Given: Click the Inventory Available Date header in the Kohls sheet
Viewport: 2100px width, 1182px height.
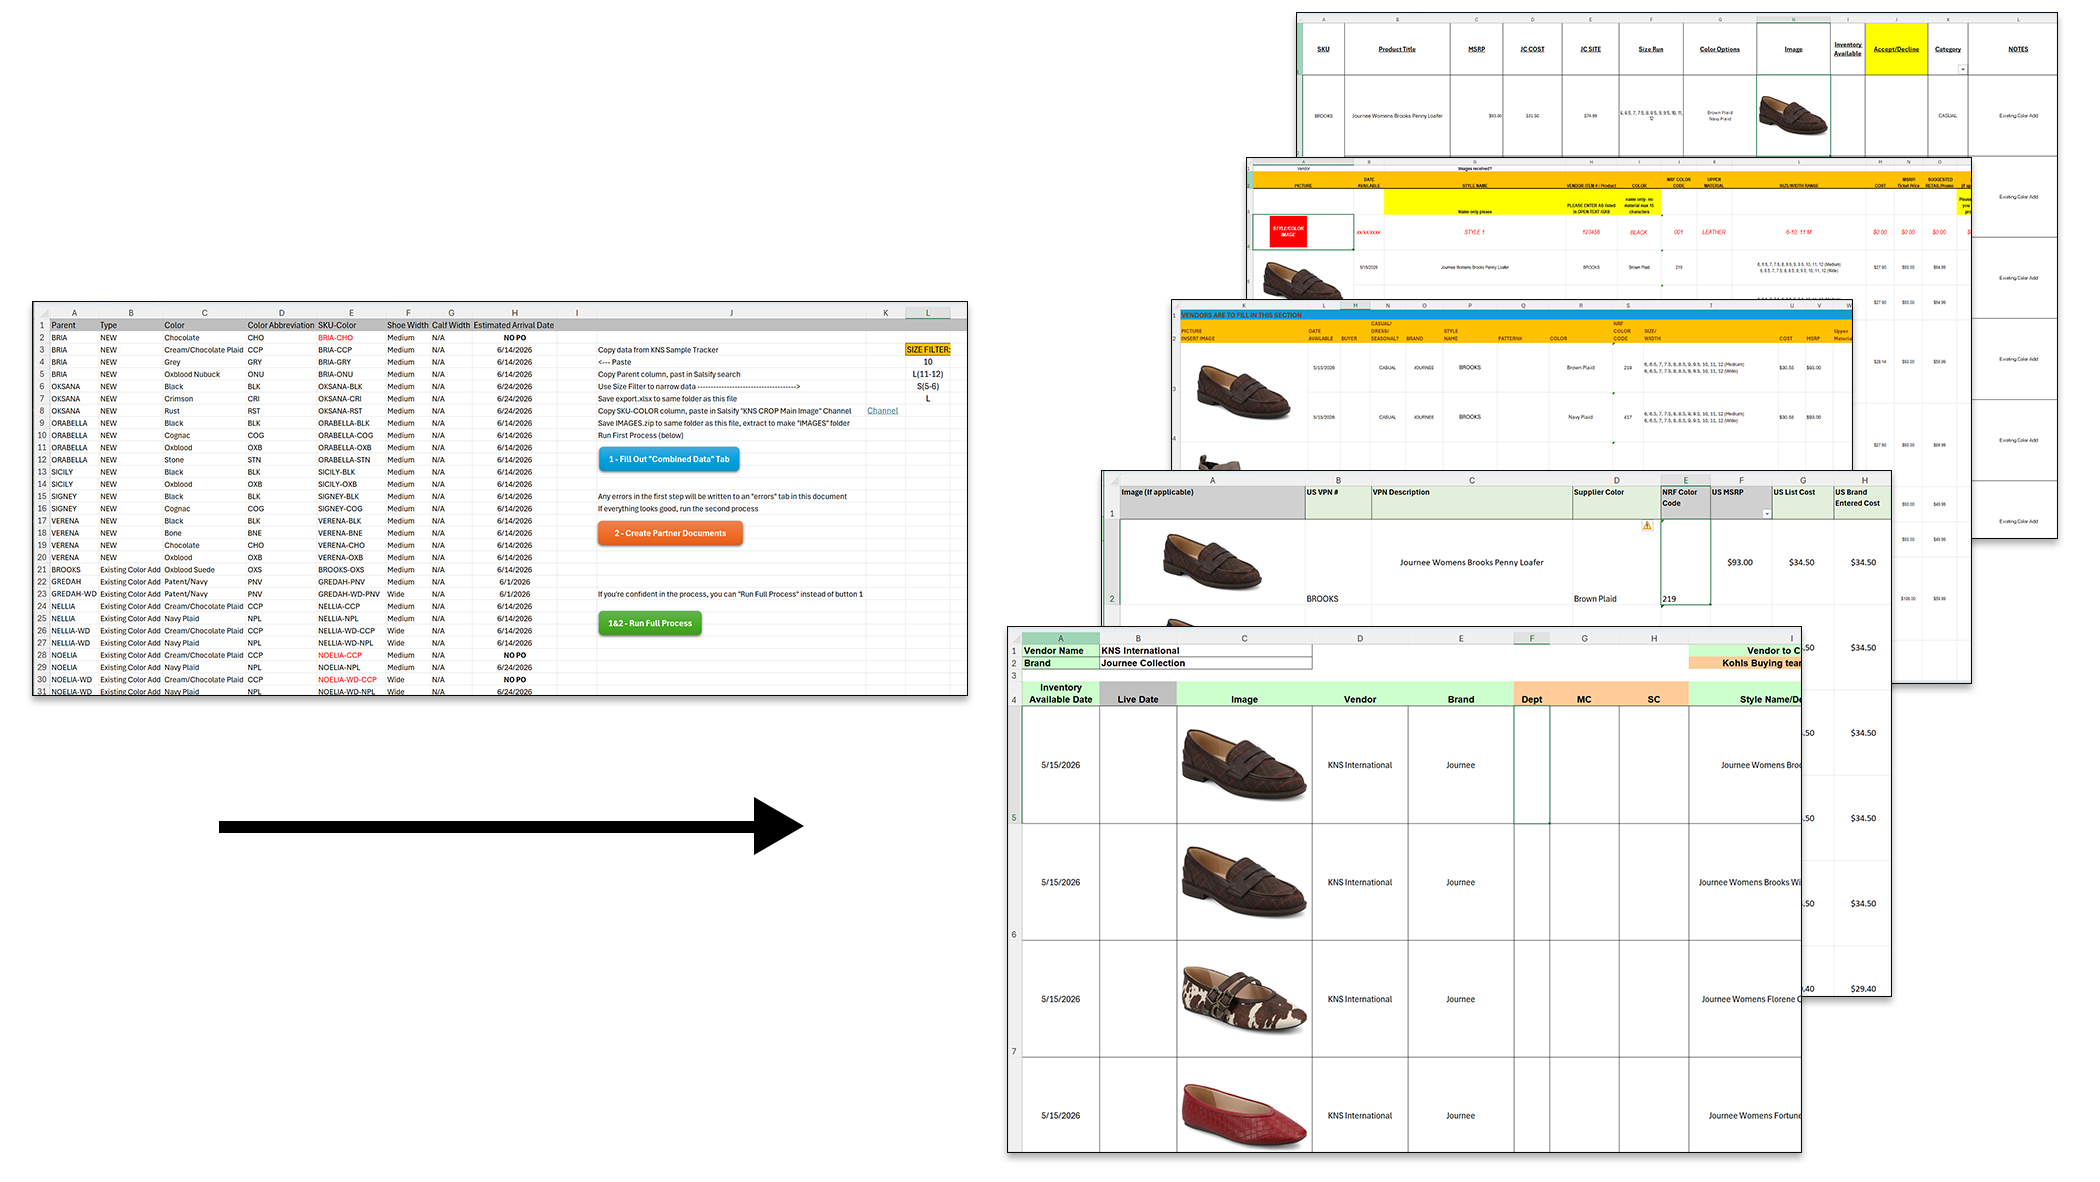Looking at the screenshot, I should (x=1060, y=694).
